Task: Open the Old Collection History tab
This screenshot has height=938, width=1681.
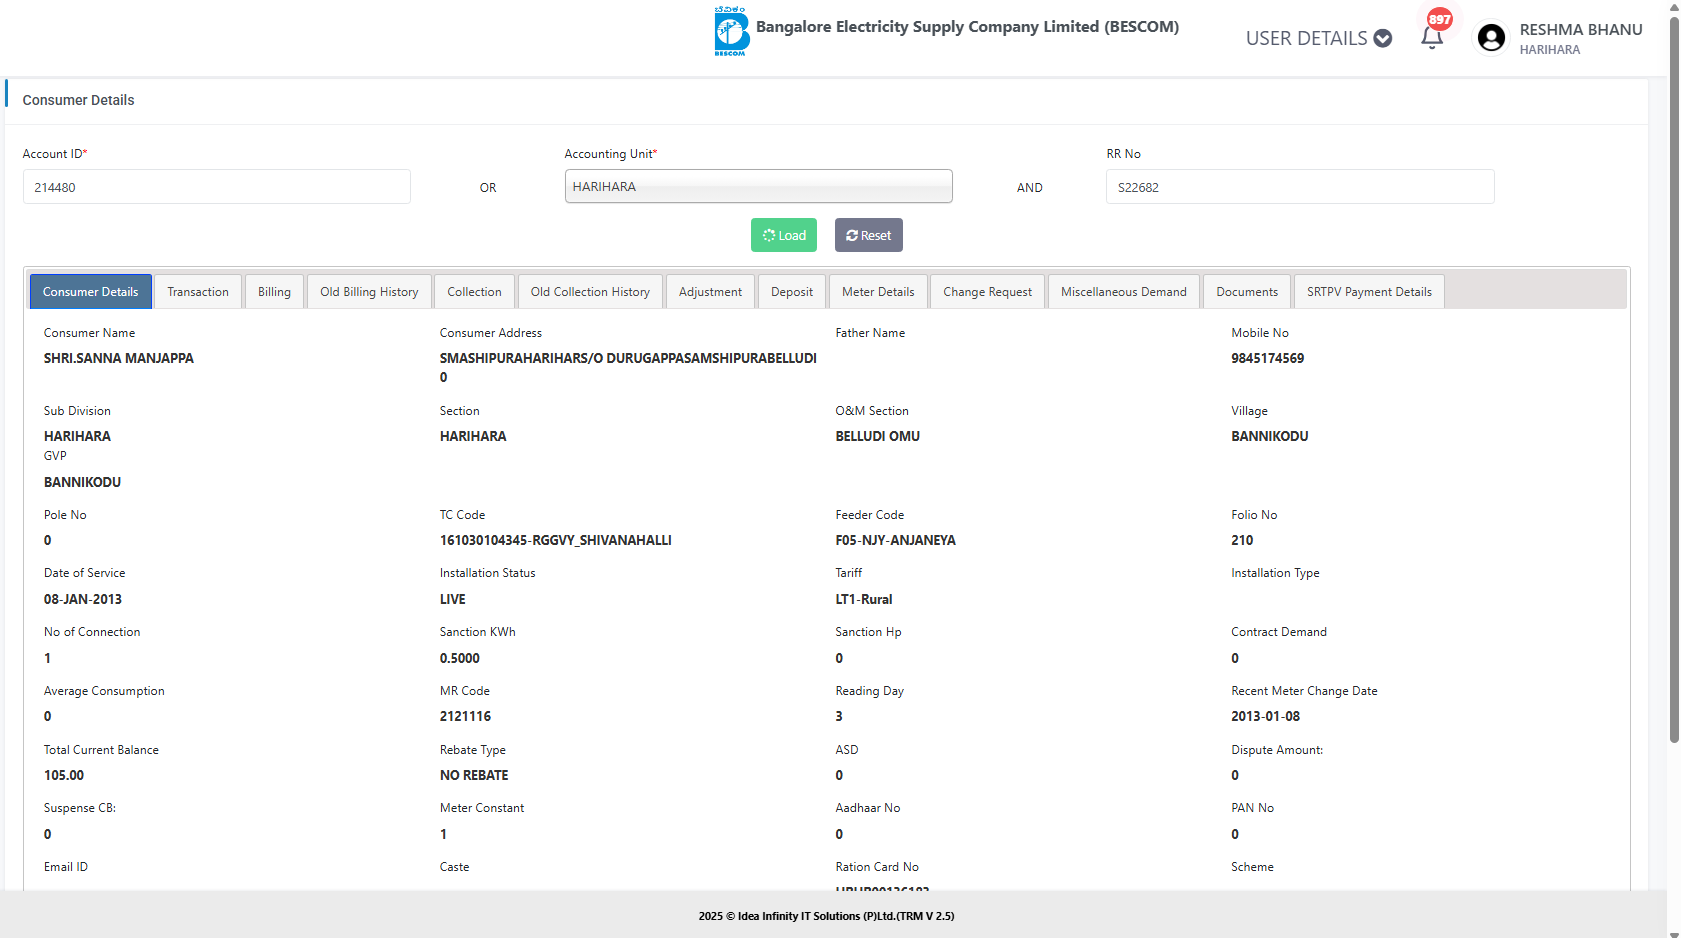Action: point(590,292)
